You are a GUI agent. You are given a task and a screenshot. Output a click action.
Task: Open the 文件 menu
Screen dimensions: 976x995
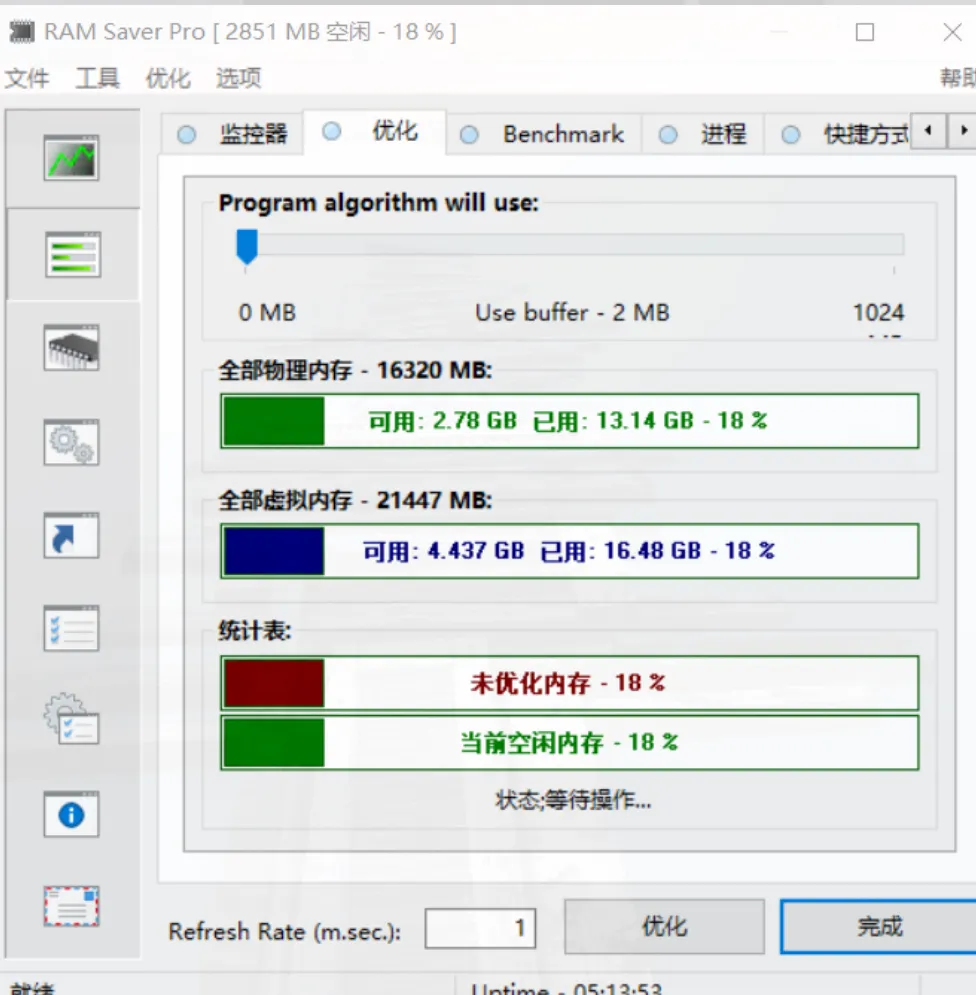click(x=27, y=78)
